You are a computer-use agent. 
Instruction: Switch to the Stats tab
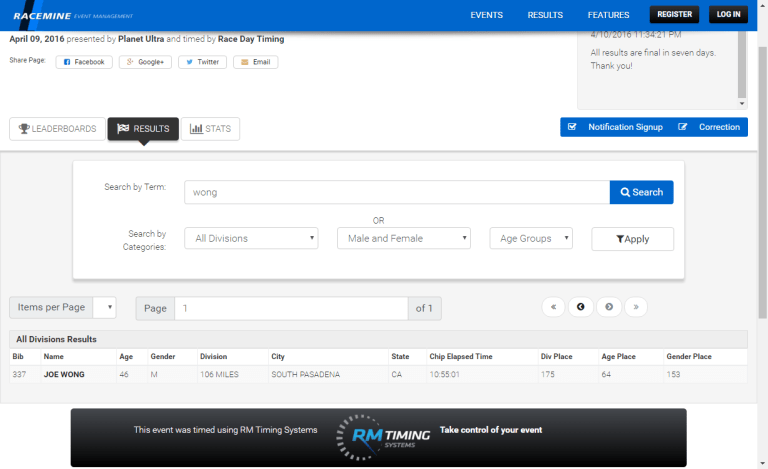coord(211,129)
